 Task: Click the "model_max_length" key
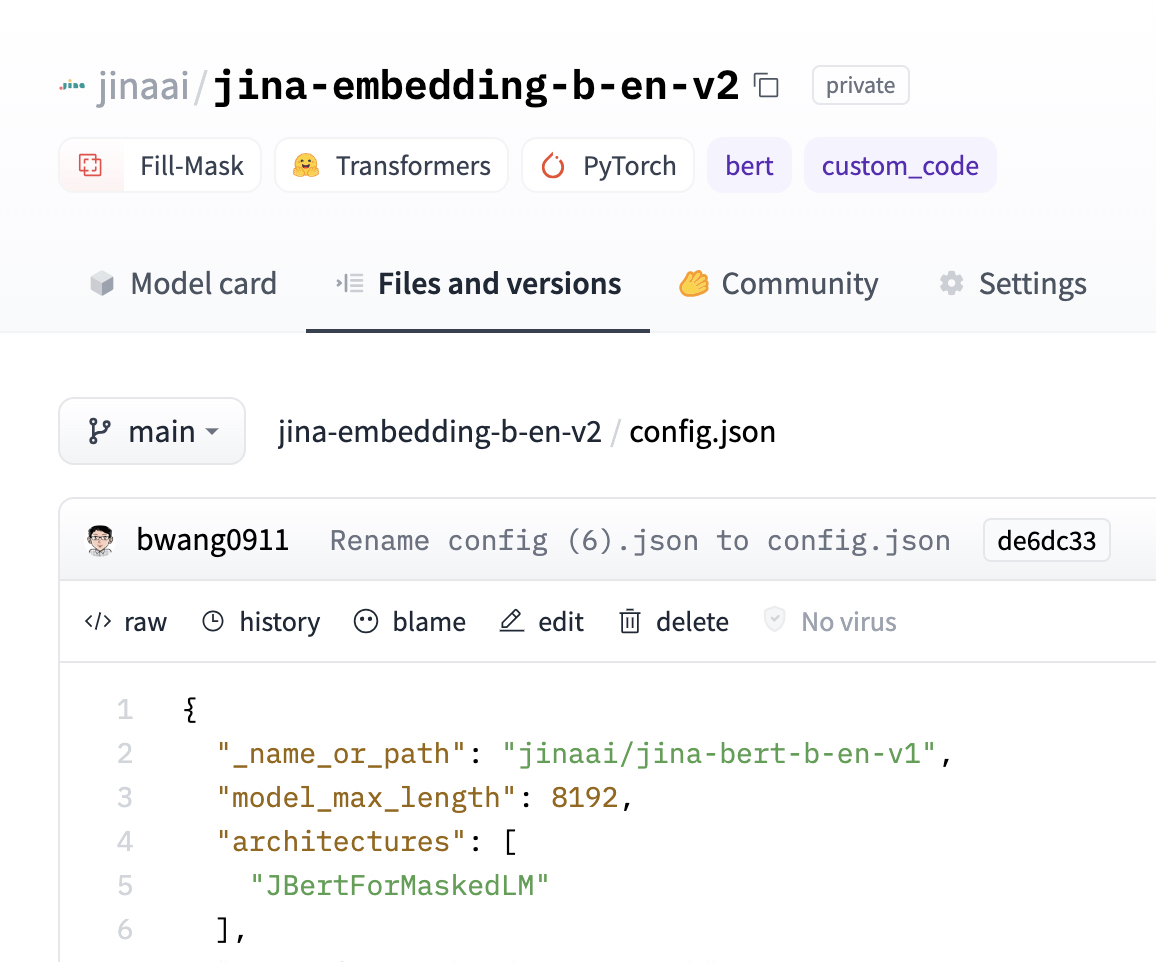point(366,798)
